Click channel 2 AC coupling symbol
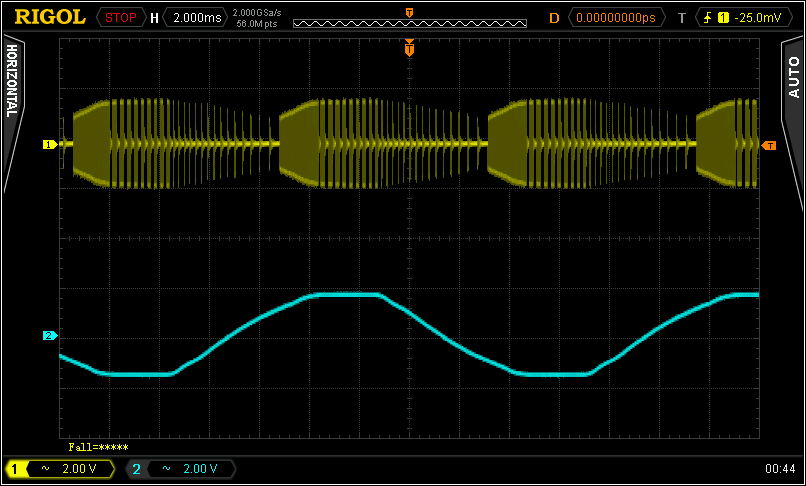Screen dimensions: 806x486 [x=167, y=469]
